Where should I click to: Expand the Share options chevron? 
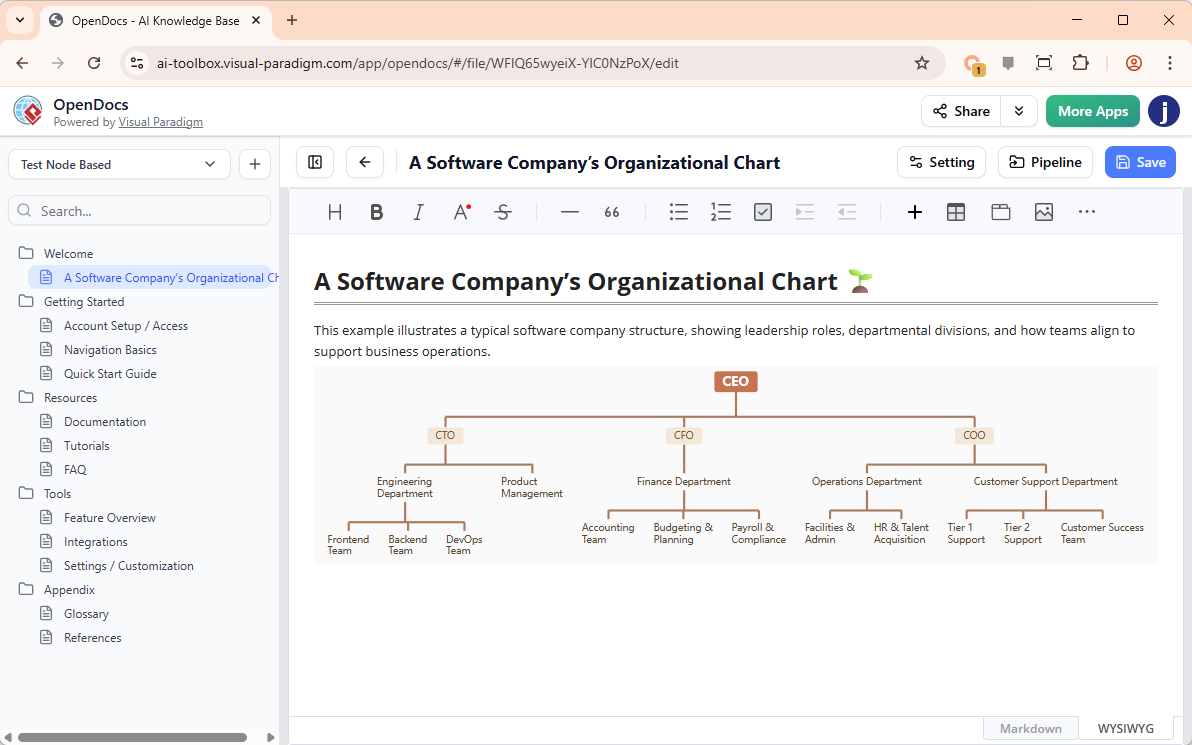(x=1019, y=111)
